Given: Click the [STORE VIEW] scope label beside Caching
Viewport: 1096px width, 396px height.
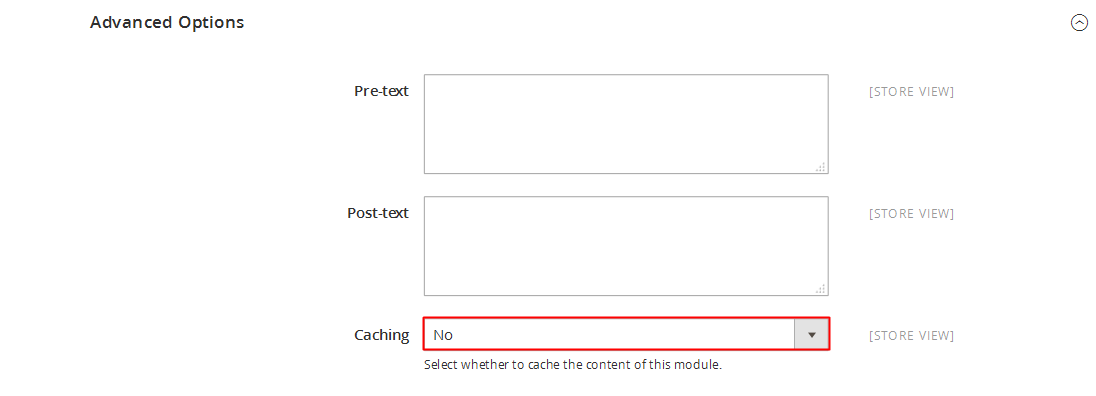Looking at the screenshot, I should [911, 335].
